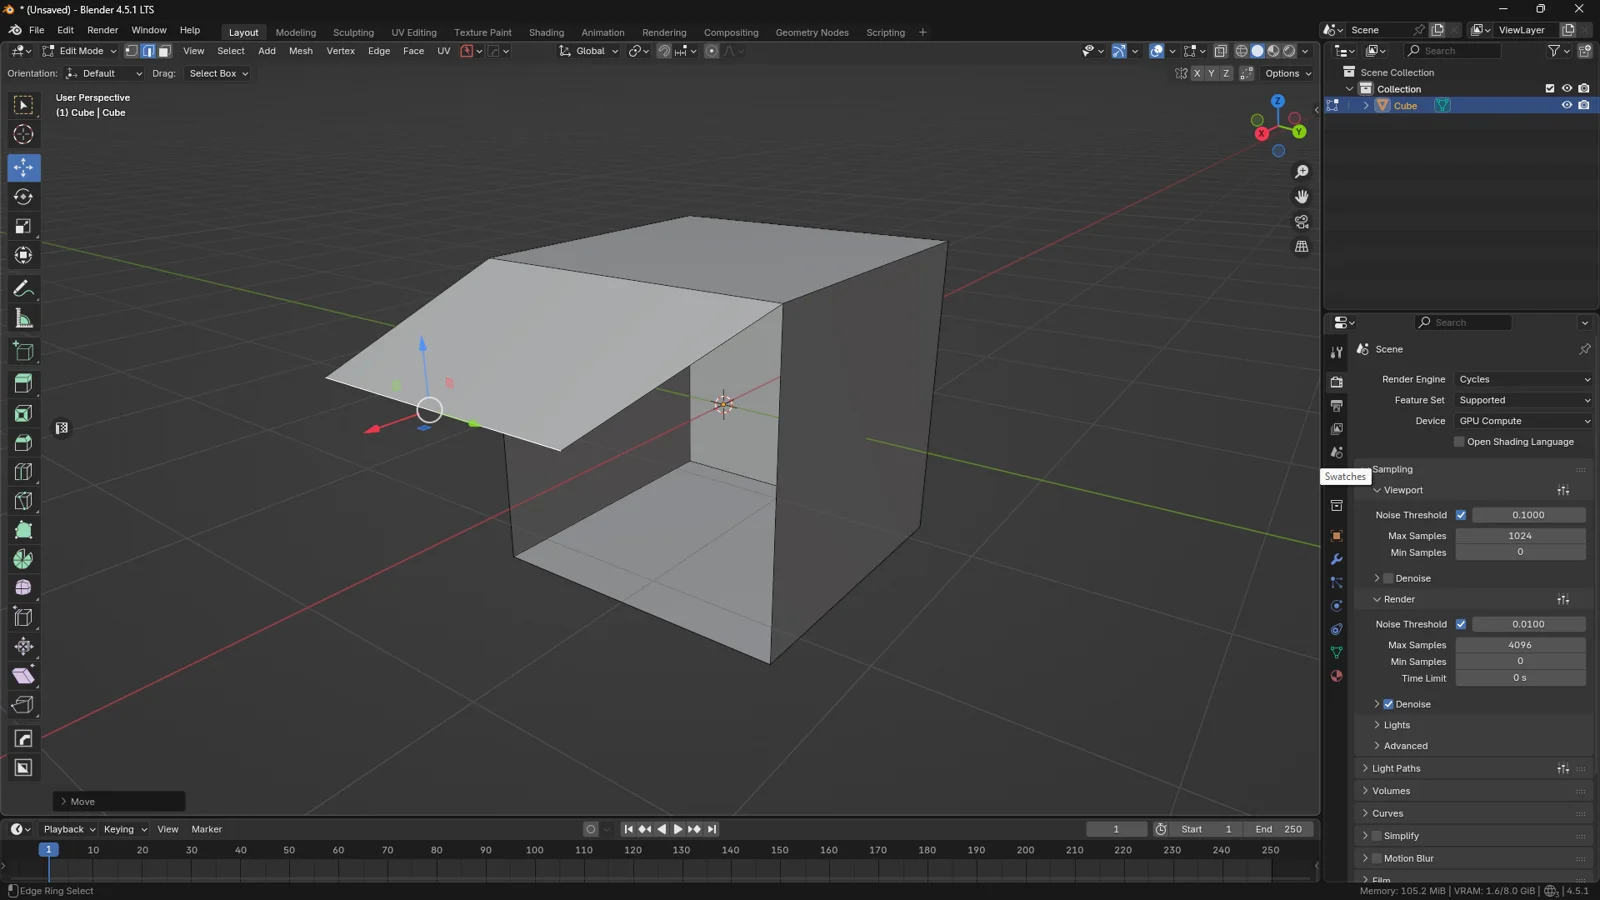Click the viewport zoom magnifier icon
1600x900 pixels.
coord(1301,172)
